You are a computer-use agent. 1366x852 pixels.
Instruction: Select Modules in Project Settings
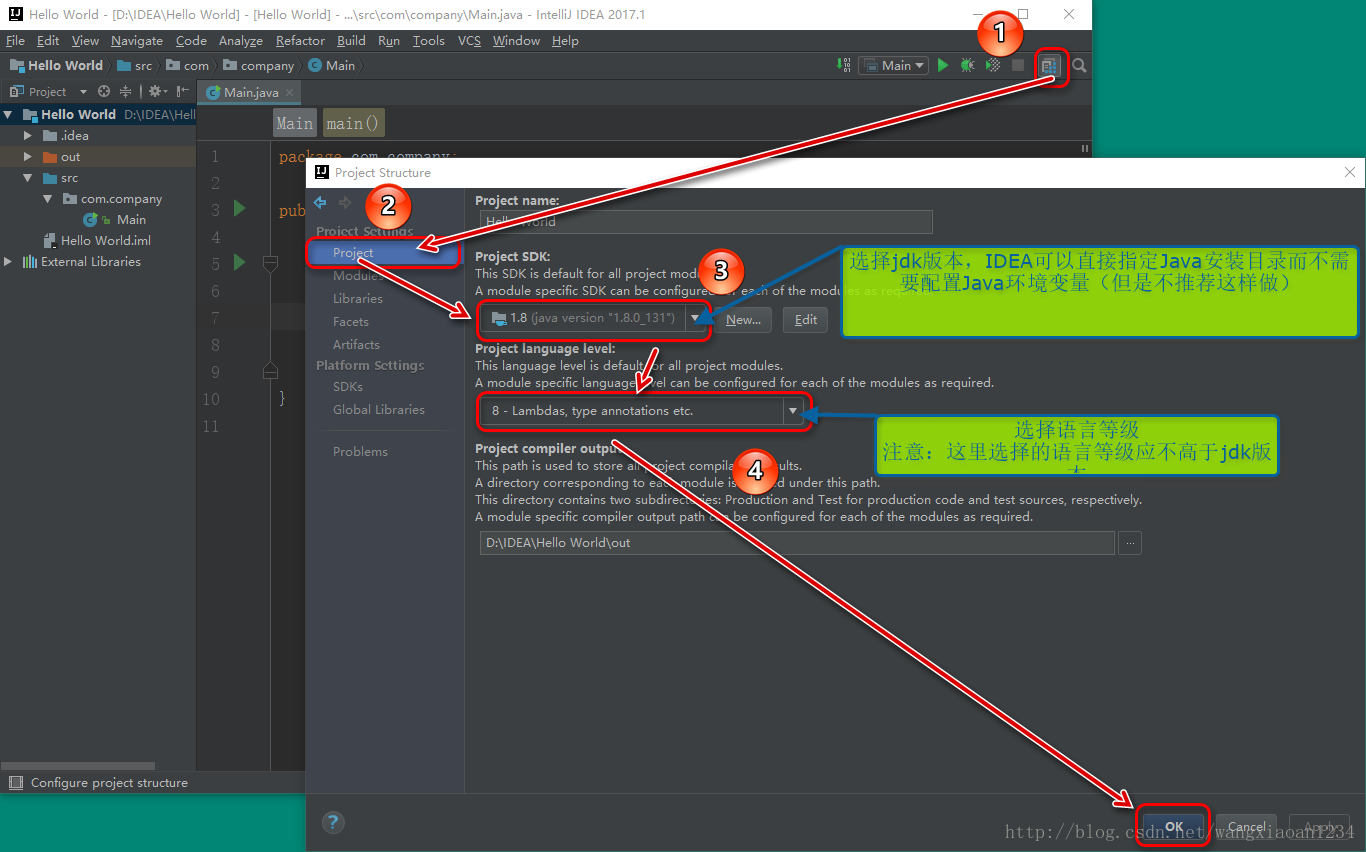(x=356, y=276)
